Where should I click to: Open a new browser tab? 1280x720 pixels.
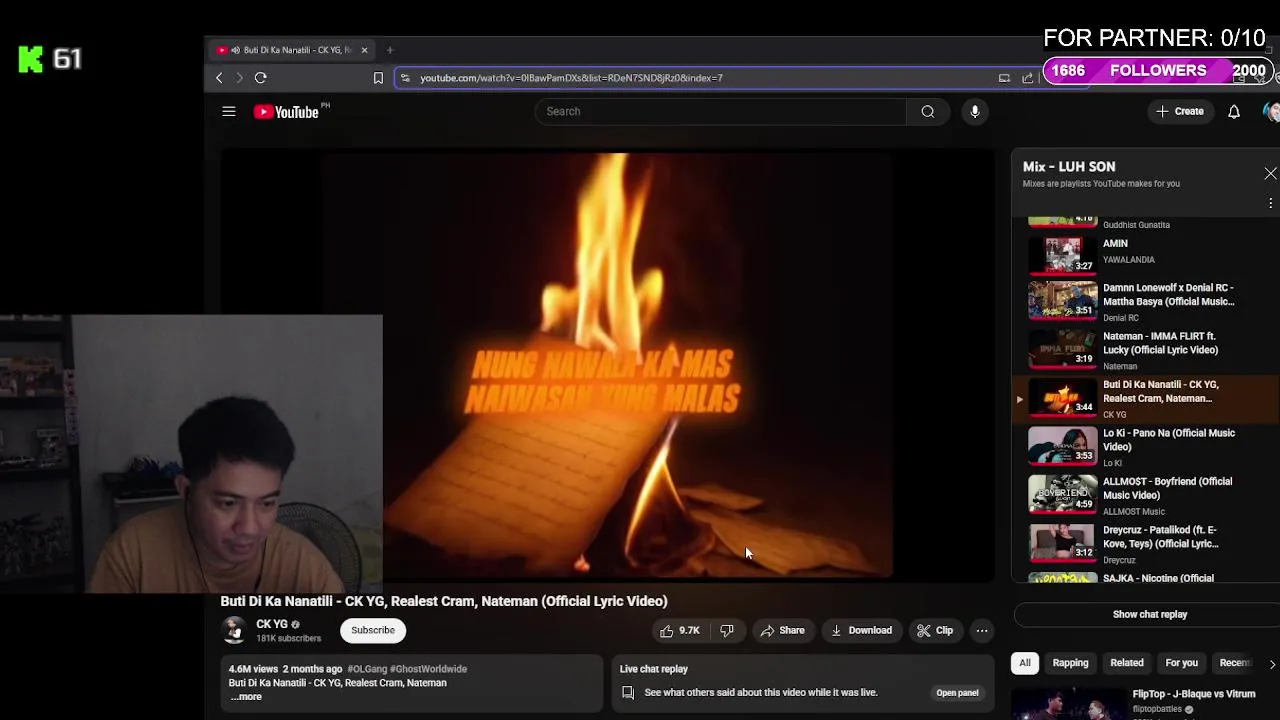tap(390, 50)
